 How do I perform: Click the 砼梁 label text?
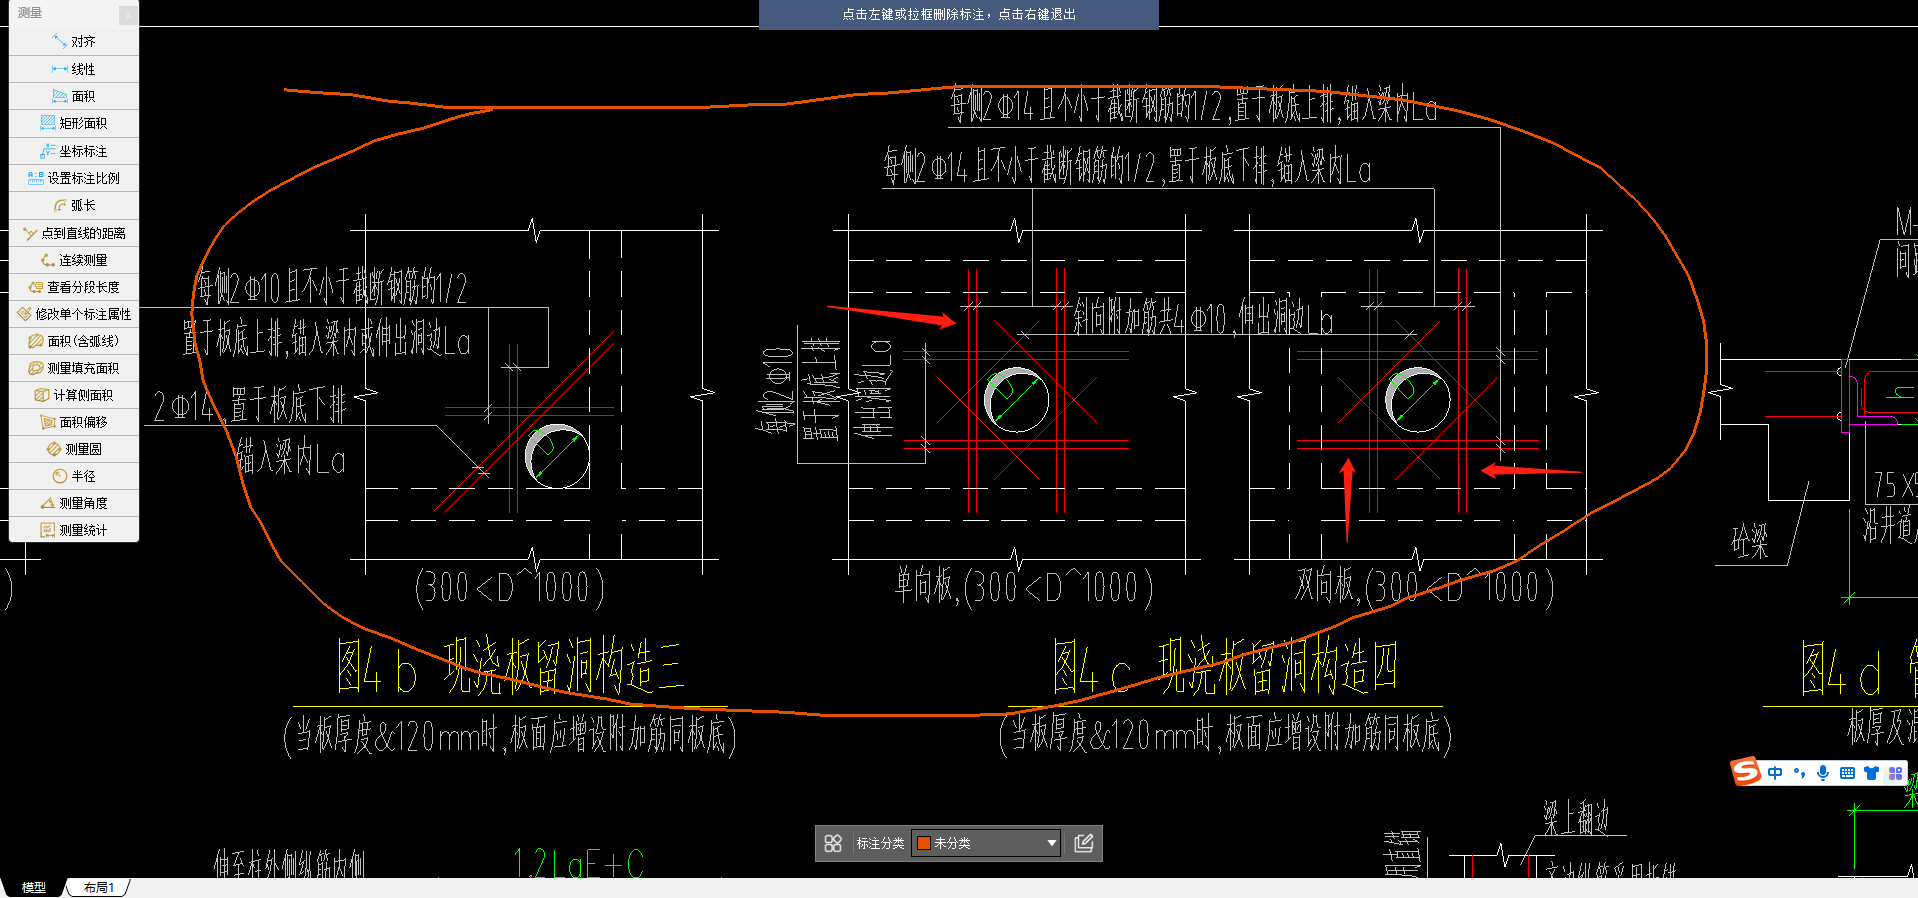tap(1750, 542)
